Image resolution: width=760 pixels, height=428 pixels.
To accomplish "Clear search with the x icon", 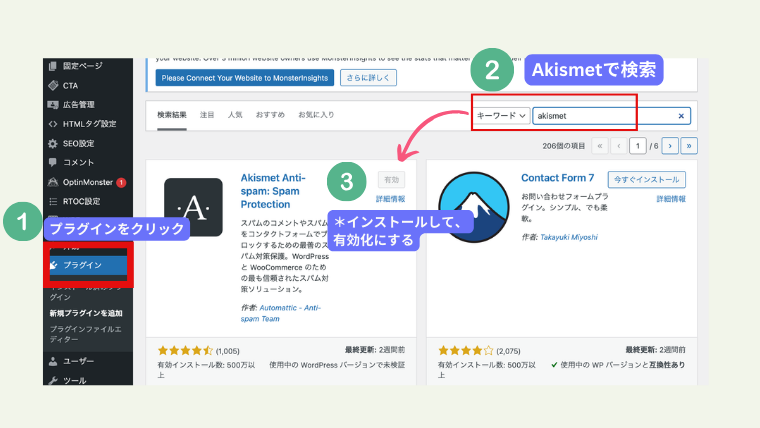I will pos(681,116).
